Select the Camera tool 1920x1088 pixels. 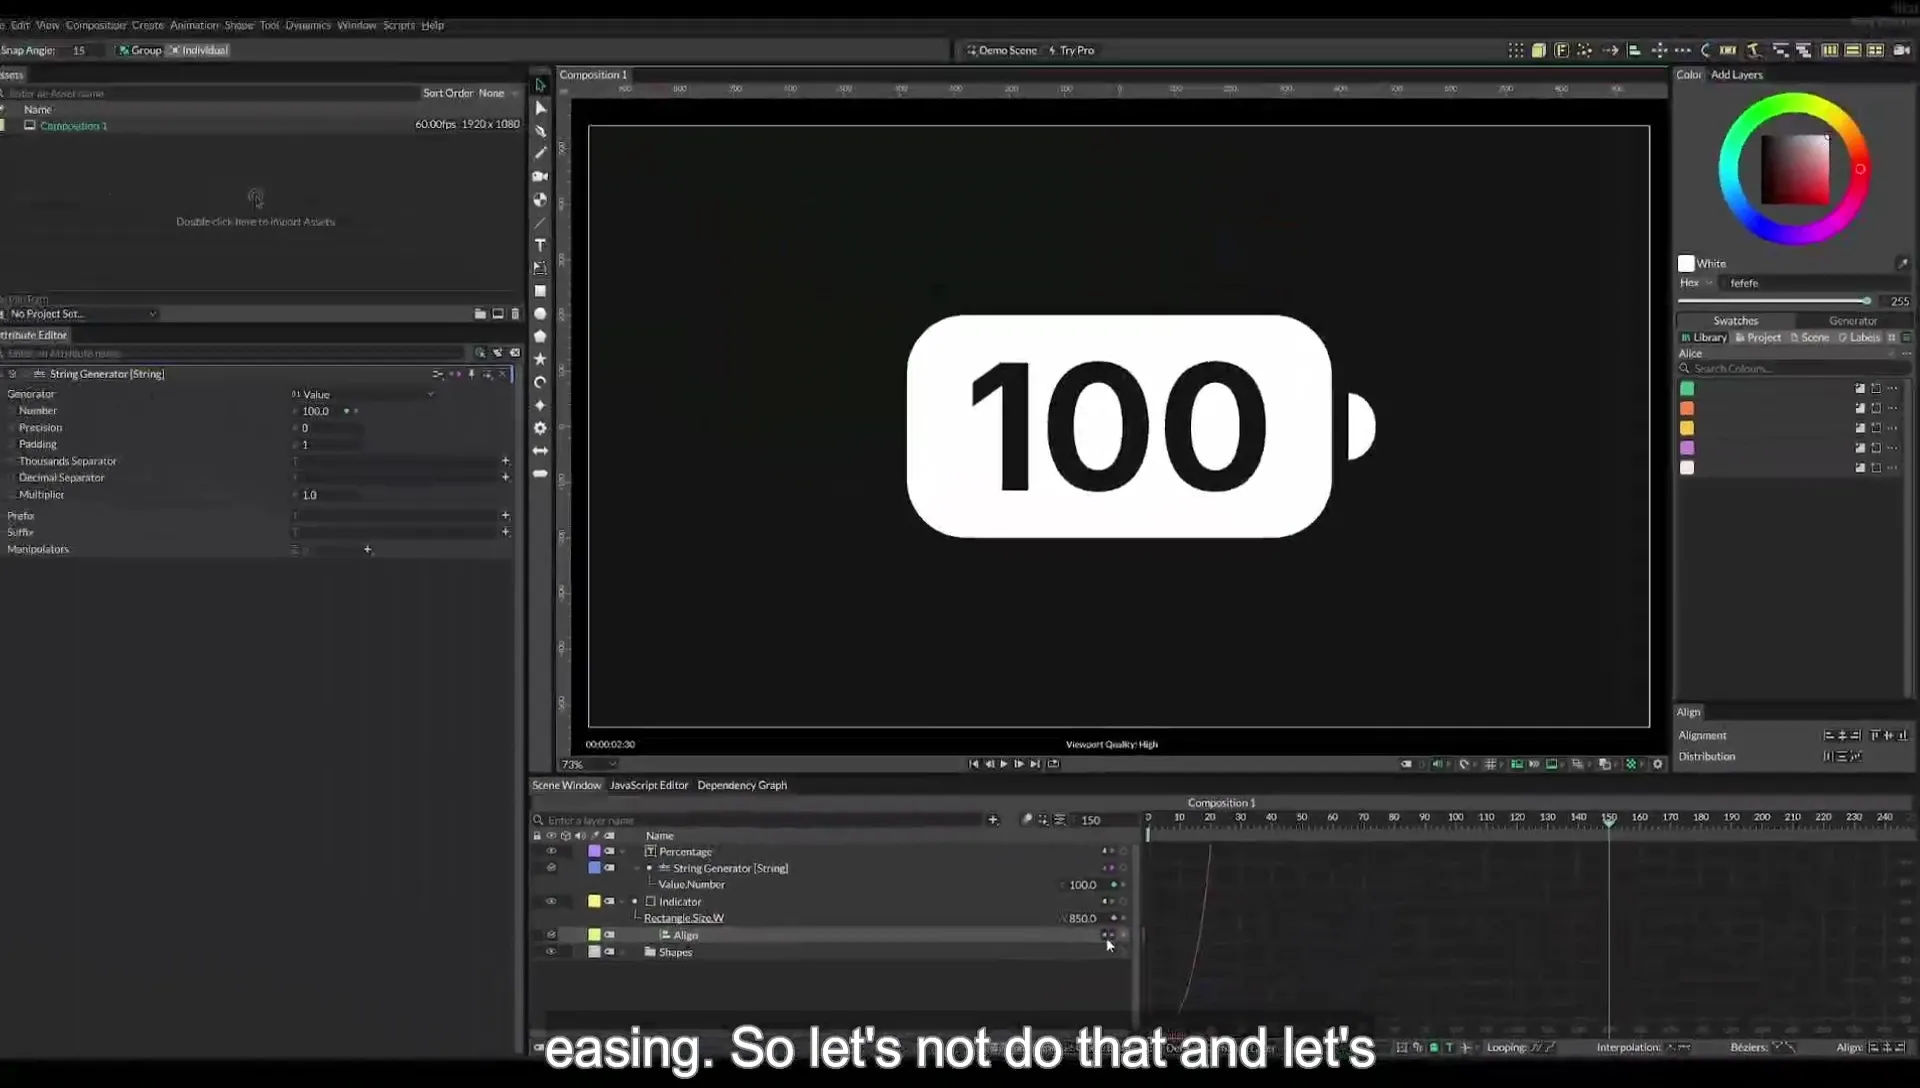pyautogui.click(x=540, y=176)
